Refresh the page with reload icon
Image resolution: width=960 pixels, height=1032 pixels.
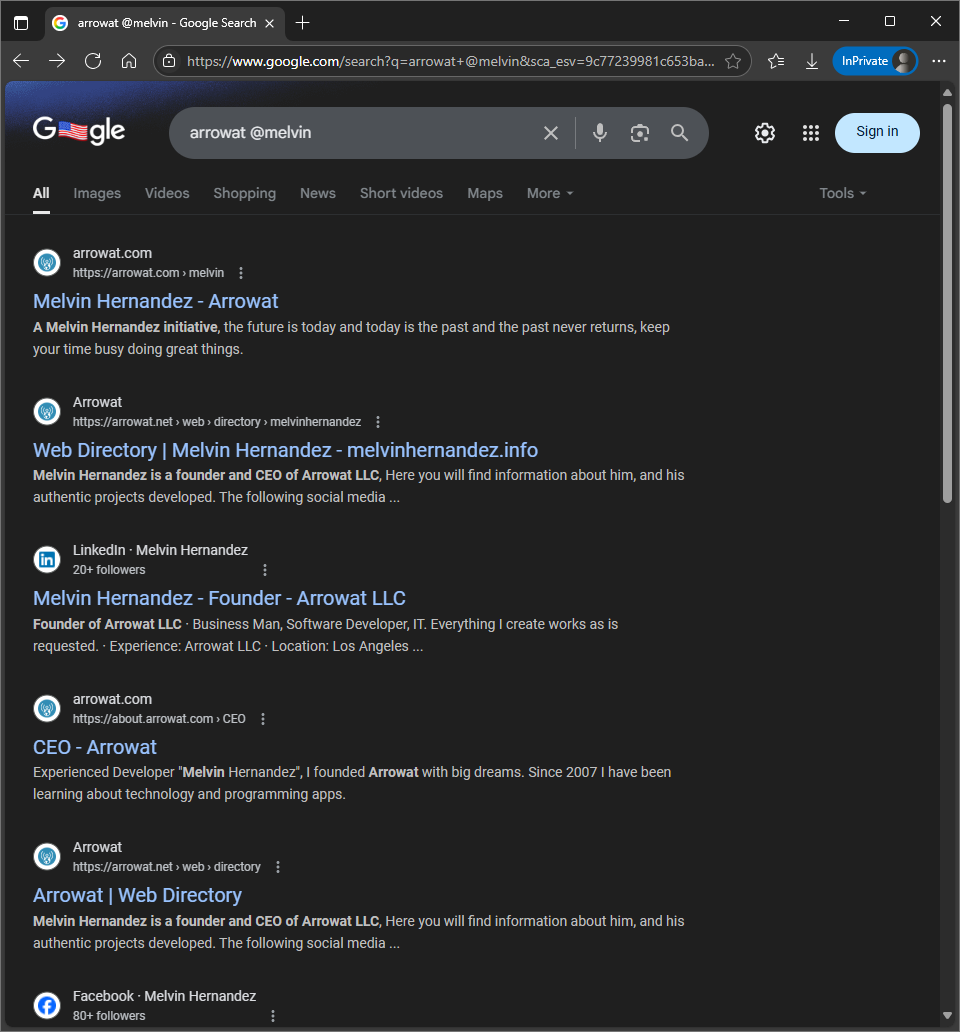pyautogui.click(x=93, y=61)
